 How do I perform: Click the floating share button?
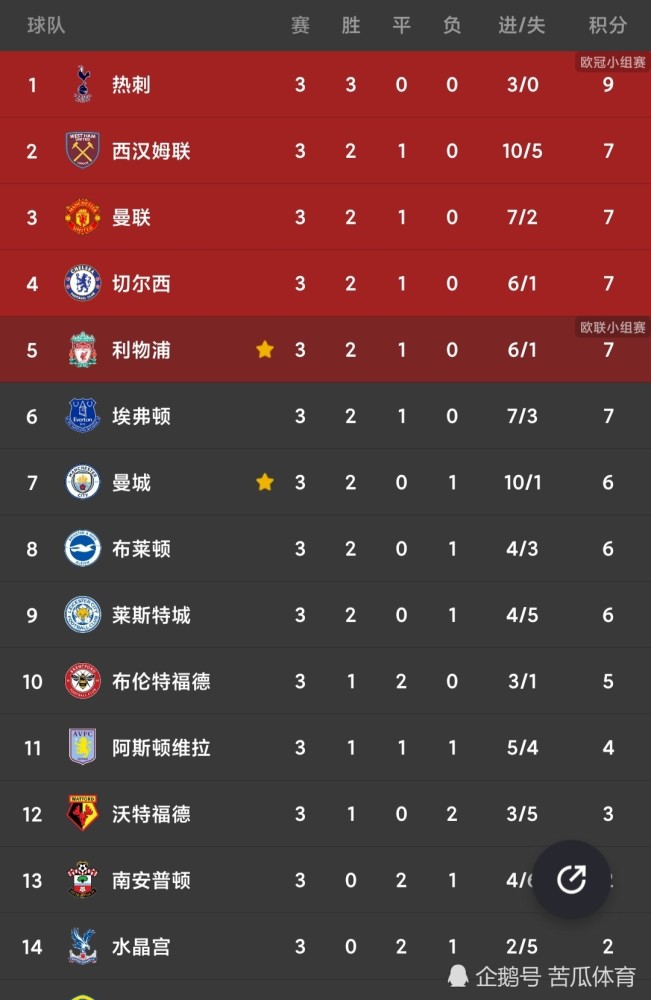click(571, 879)
